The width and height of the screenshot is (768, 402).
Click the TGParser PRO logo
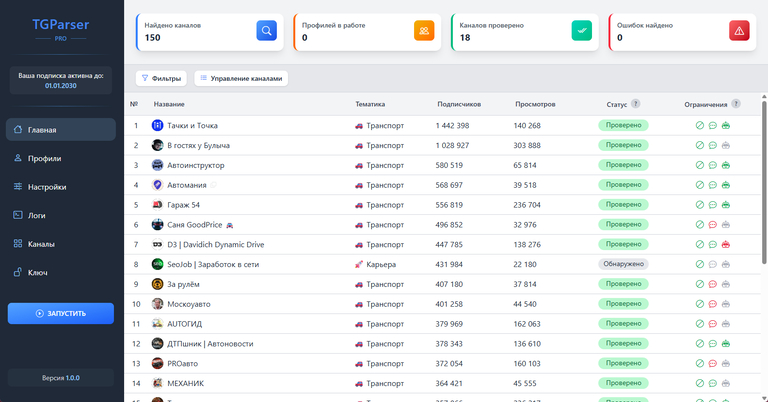click(61, 29)
